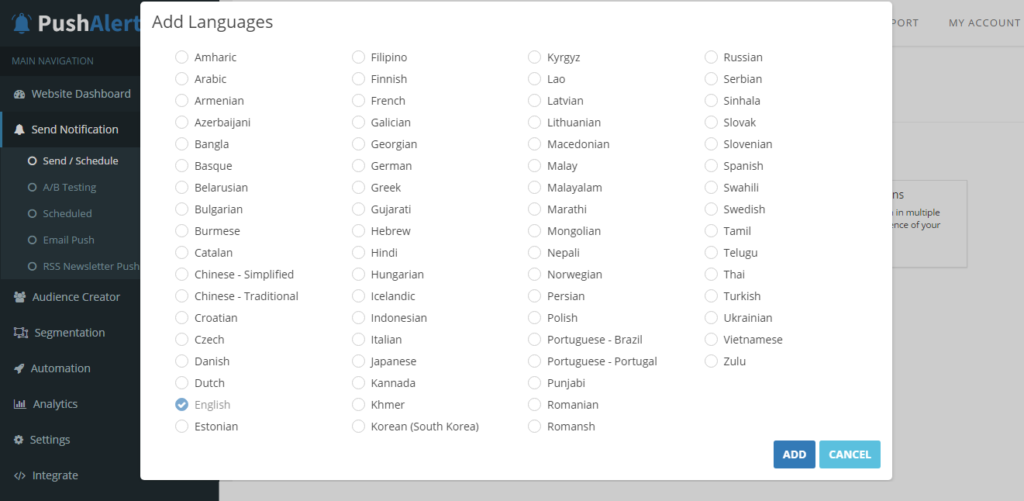Select the Spanish language radio button
Image resolution: width=1024 pixels, height=501 pixels.
tap(711, 166)
